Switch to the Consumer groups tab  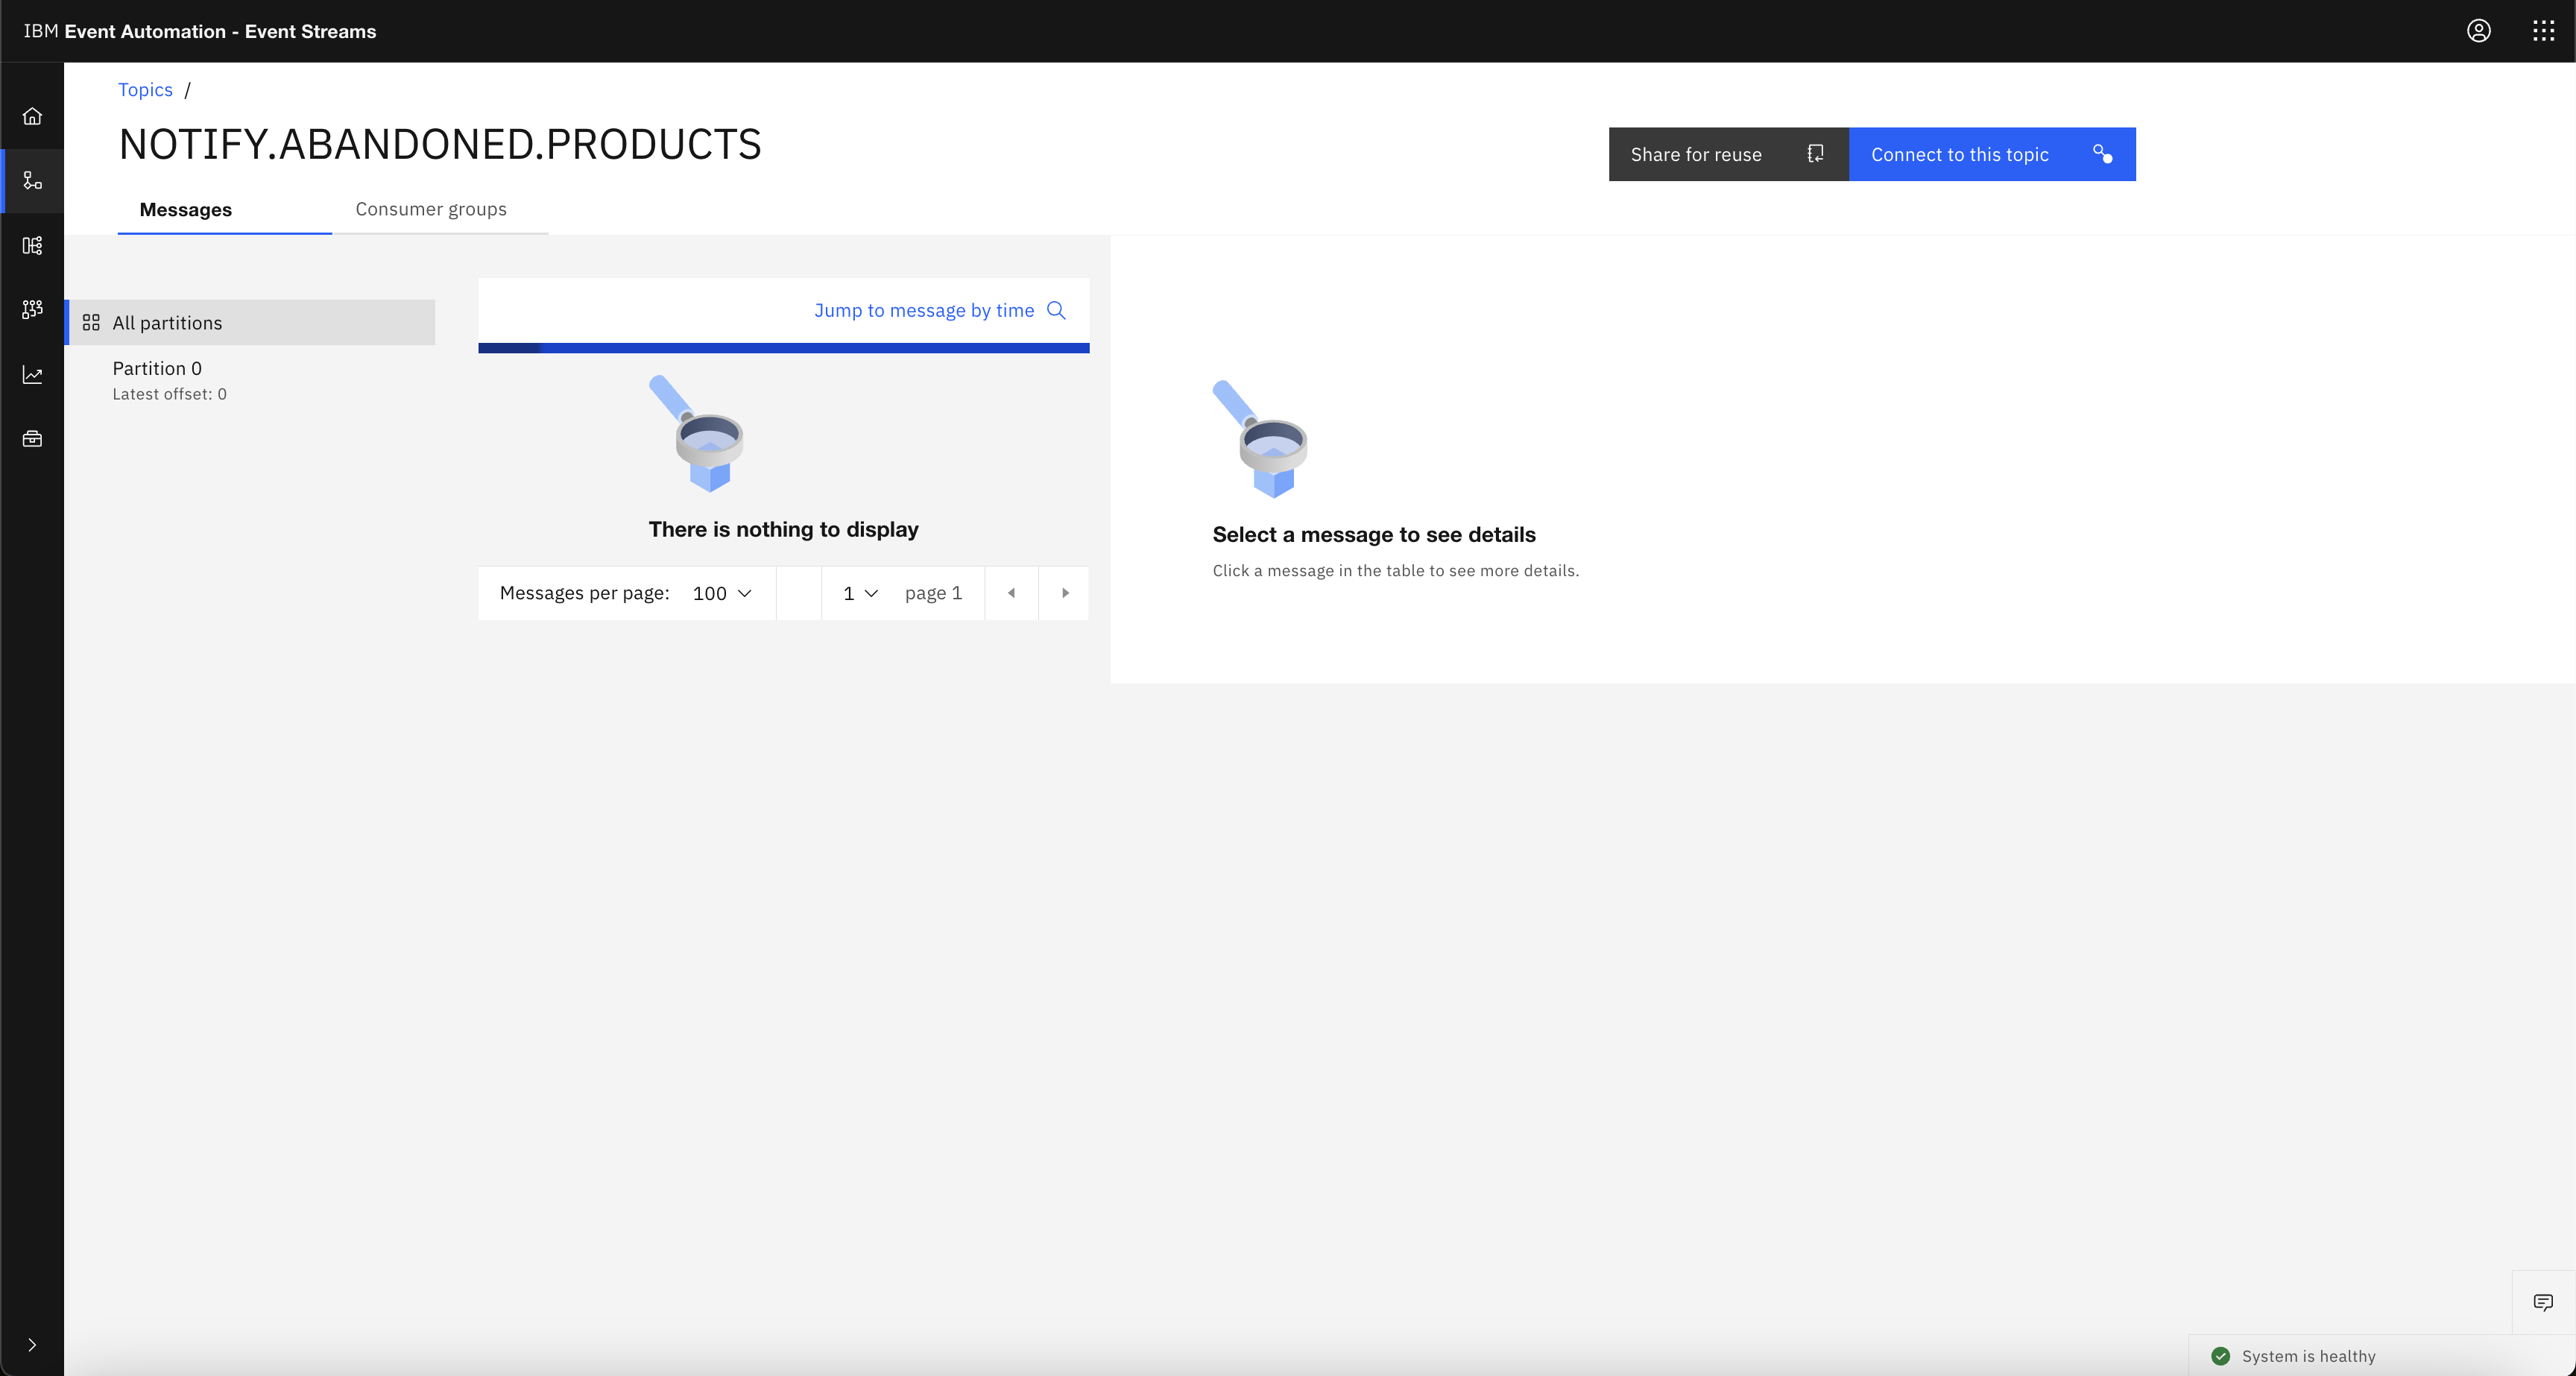pos(431,209)
